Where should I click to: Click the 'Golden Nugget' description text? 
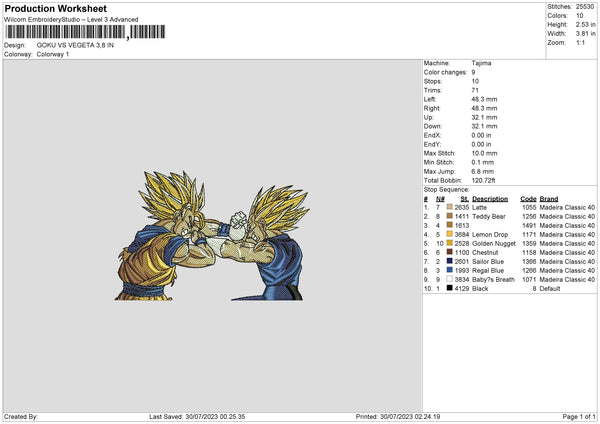(x=494, y=243)
